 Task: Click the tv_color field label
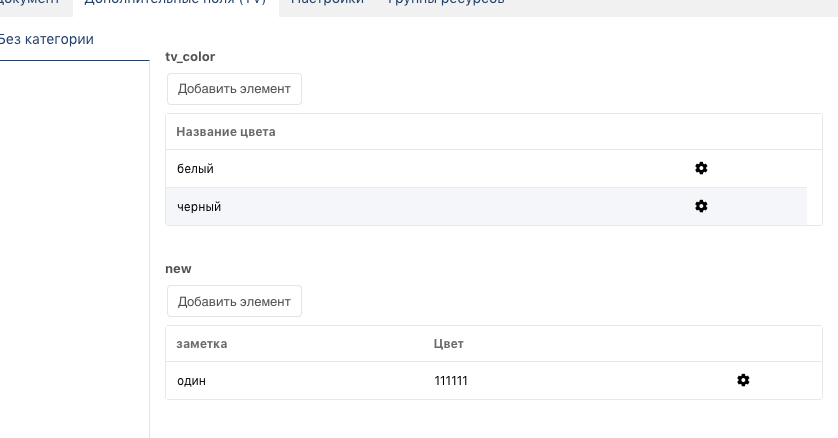(190, 57)
